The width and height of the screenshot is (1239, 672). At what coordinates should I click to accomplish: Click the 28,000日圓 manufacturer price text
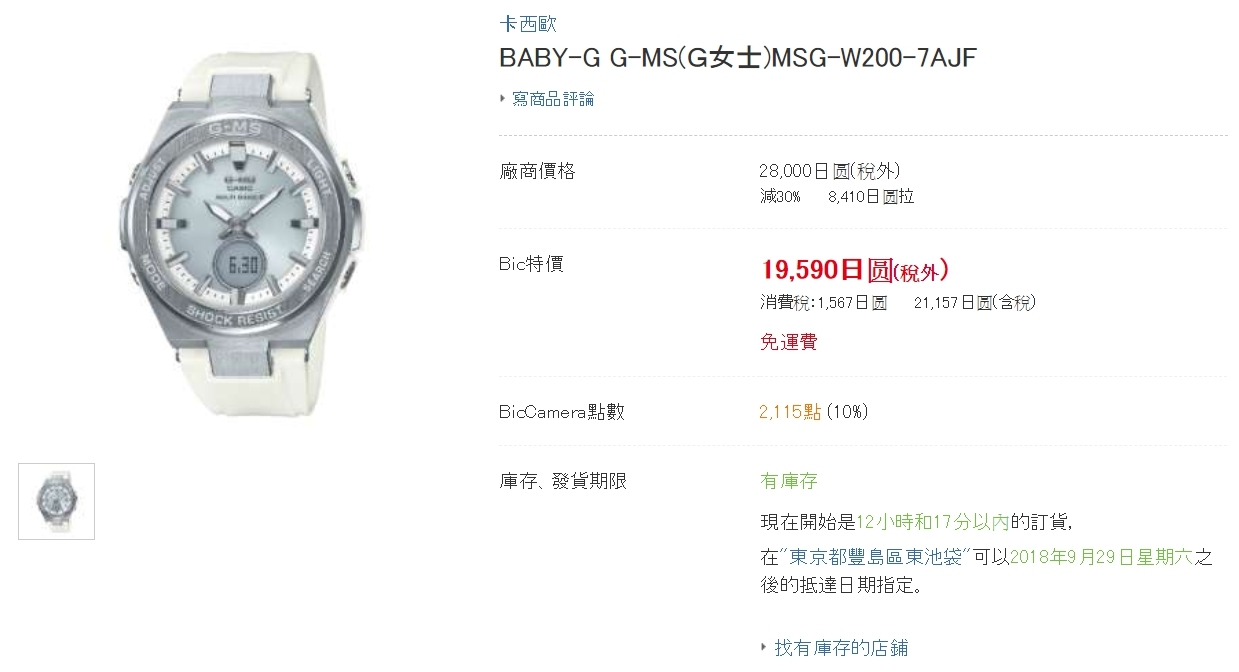point(822,172)
